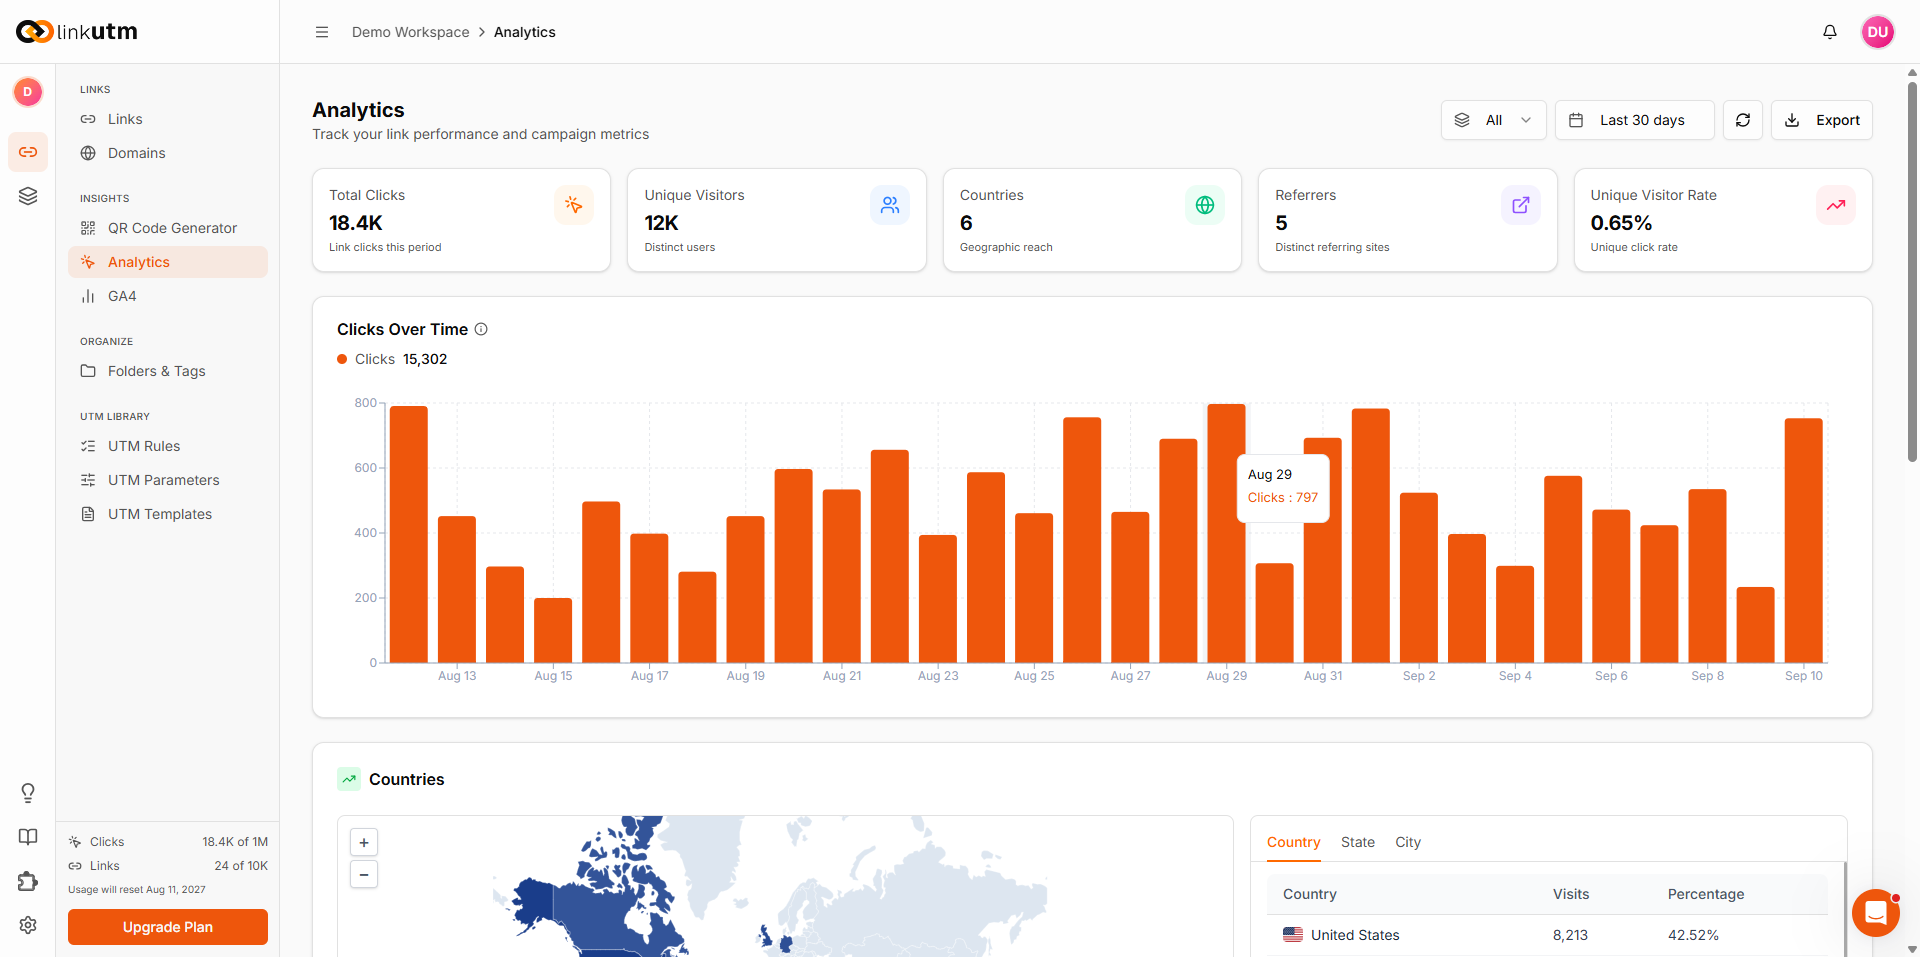1920x957 pixels.
Task: Open the book documentation icon
Action: (x=28, y=837)
